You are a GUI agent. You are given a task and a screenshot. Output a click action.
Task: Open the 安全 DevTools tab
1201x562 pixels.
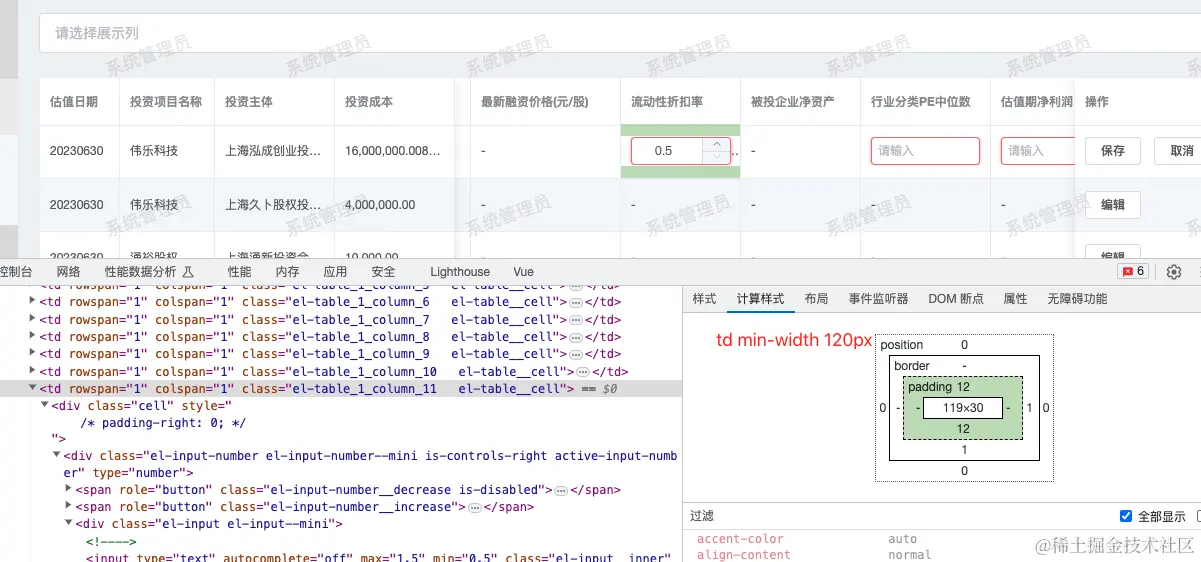pyautogui.click(x=384, y=272)
